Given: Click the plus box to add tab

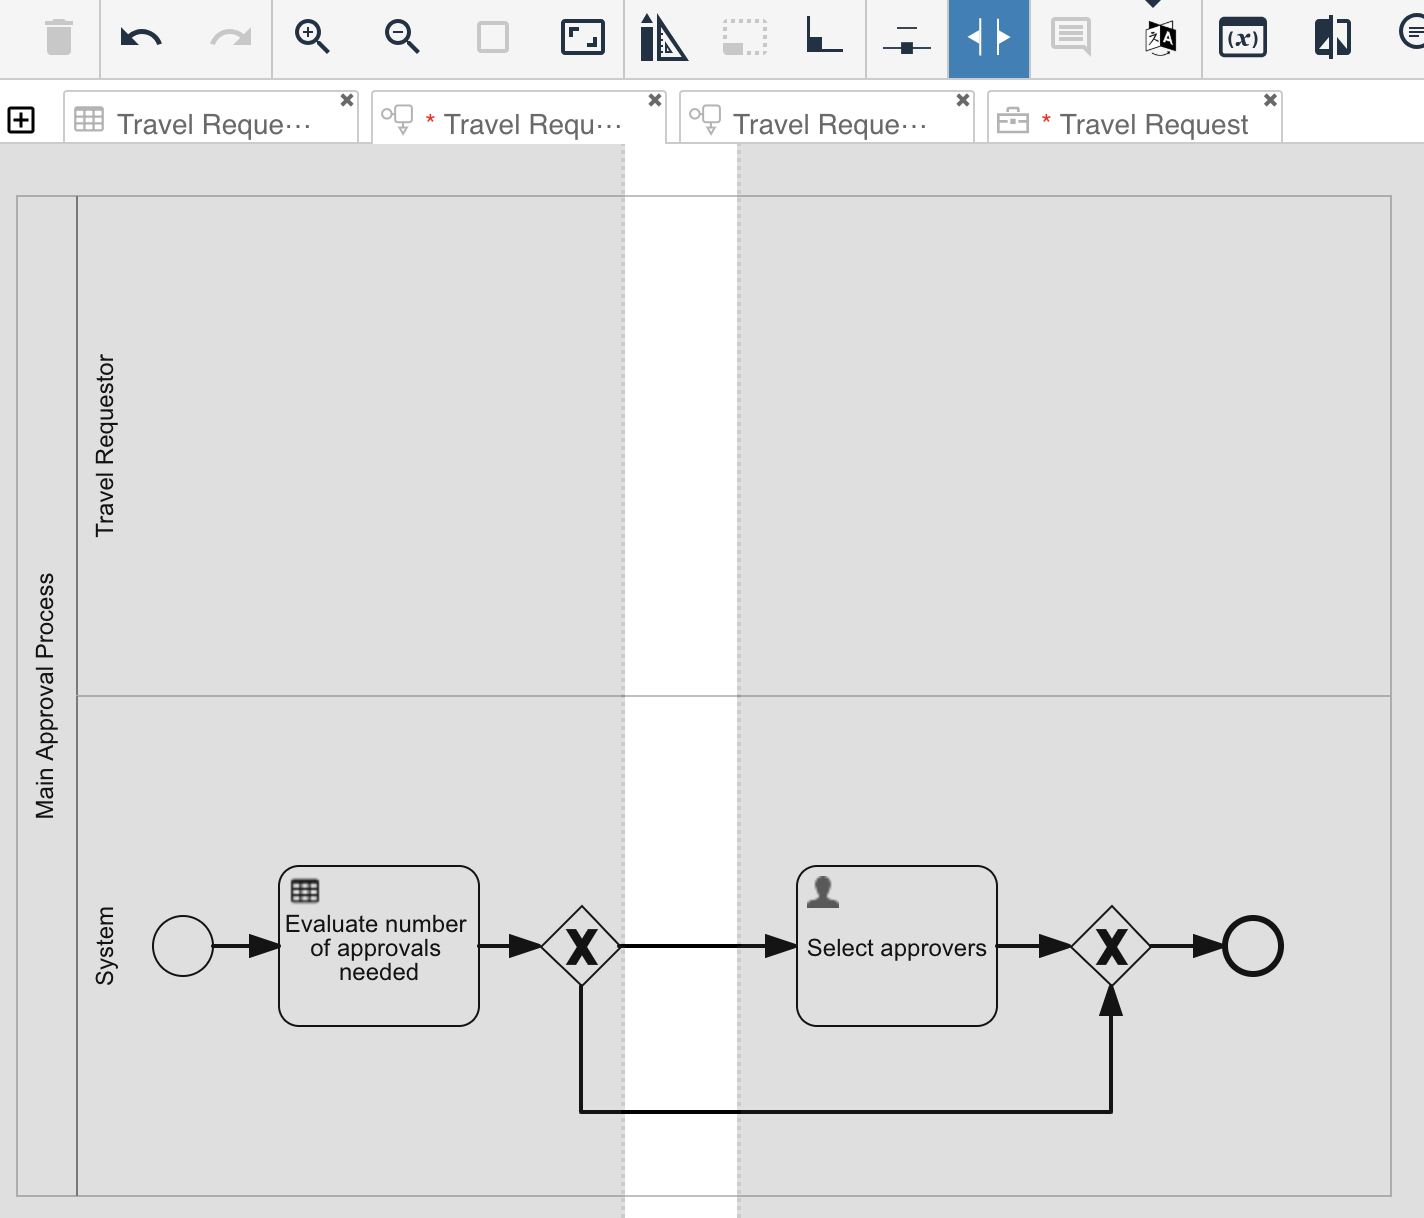Looking at the screenshot, I should [21, 120].
